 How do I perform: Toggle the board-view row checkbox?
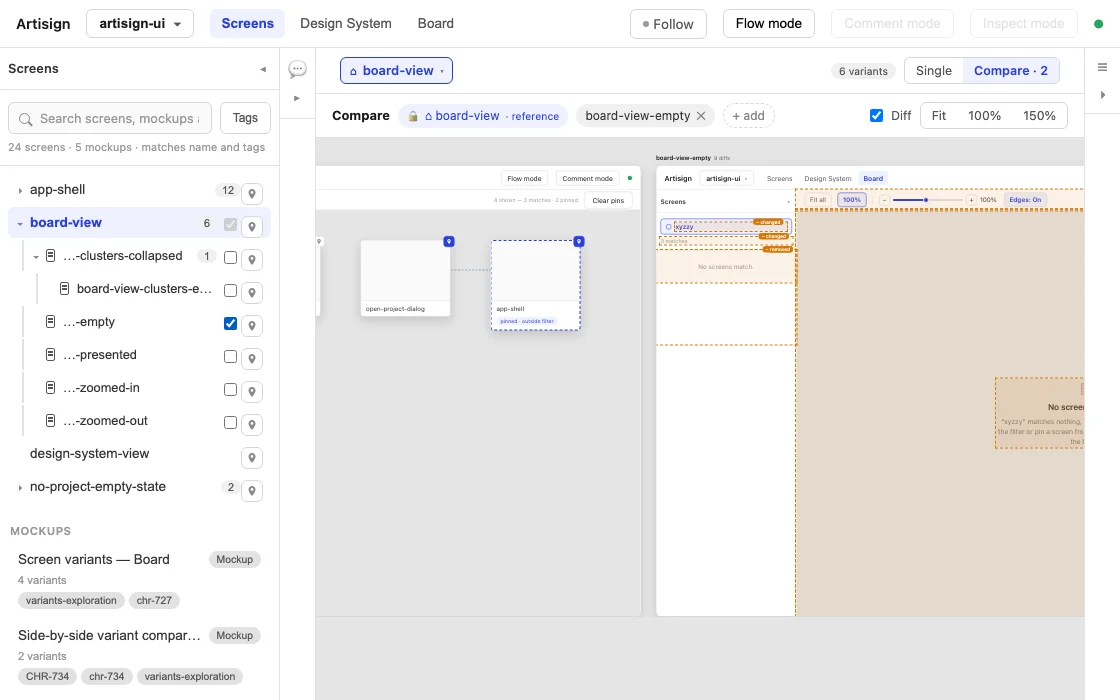click(x=230, y=224)
